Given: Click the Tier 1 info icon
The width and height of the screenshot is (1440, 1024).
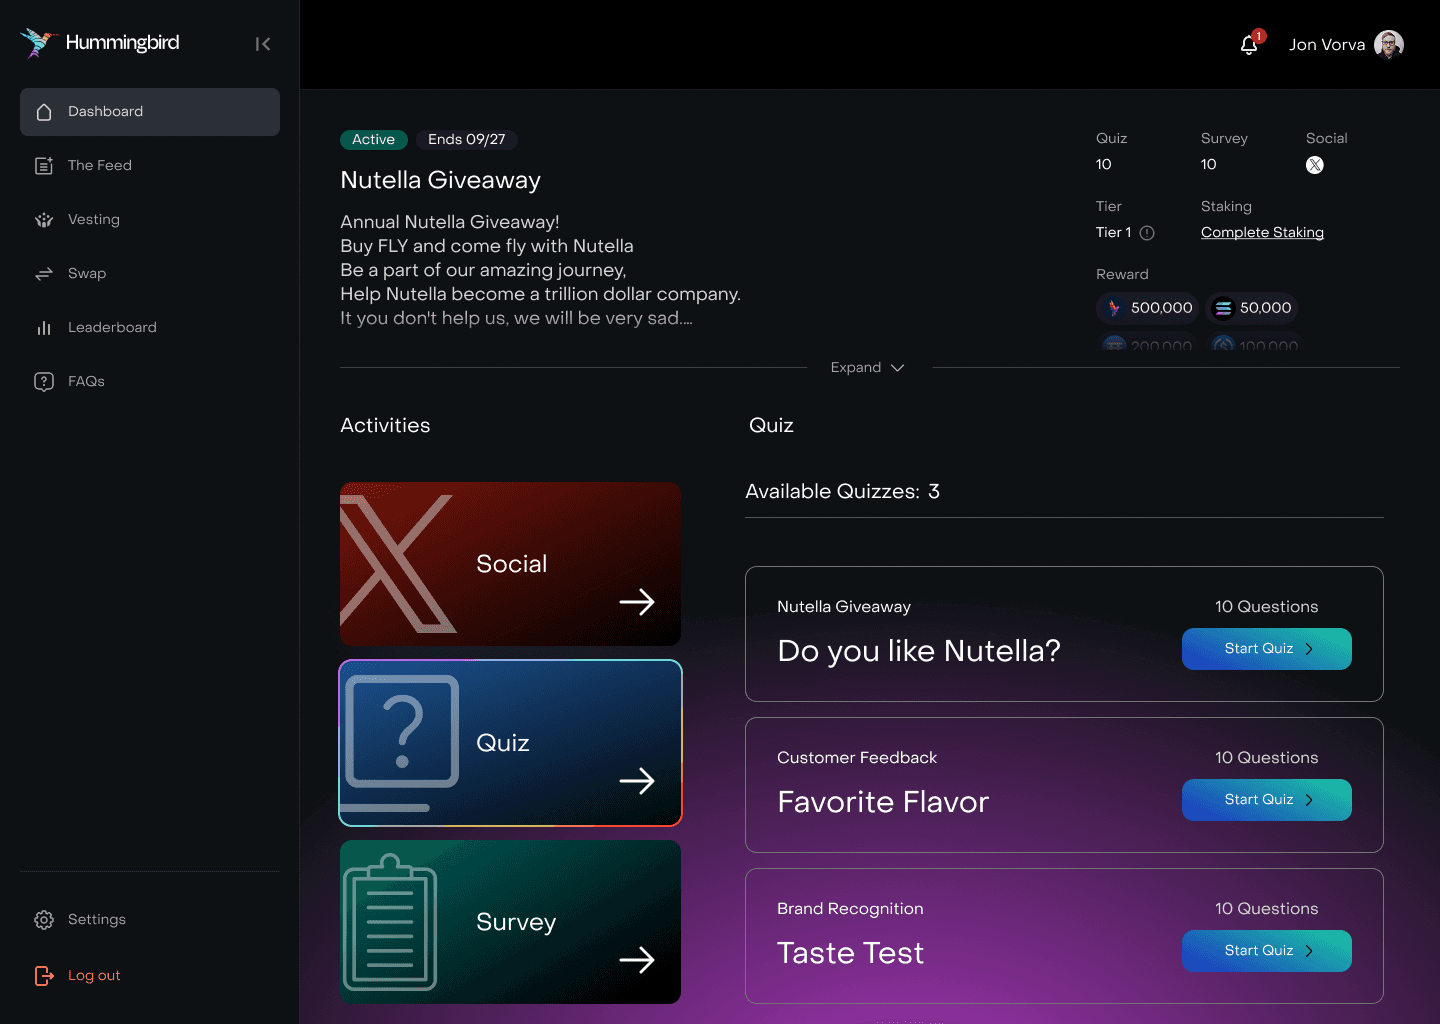Looking at the screenshot, I should 1147,233.
